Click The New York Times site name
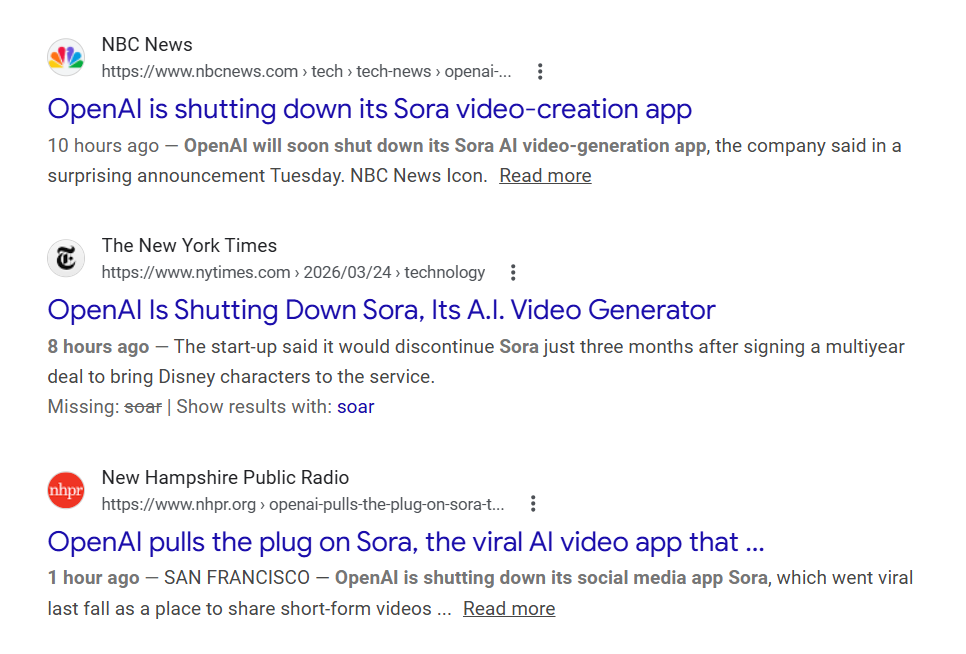This screenshot has width=966, height=654. (189, 246)
